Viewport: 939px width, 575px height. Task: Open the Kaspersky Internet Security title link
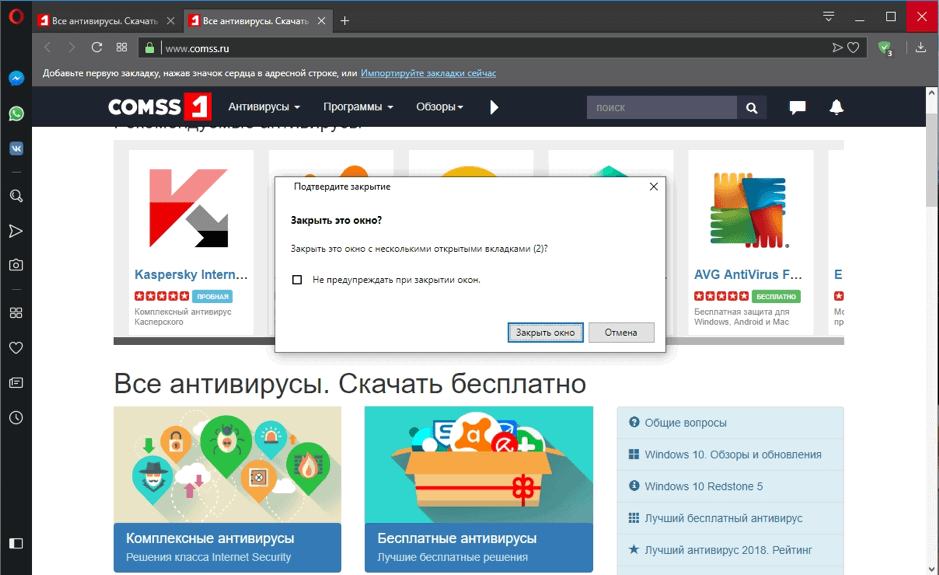point(191,274)
